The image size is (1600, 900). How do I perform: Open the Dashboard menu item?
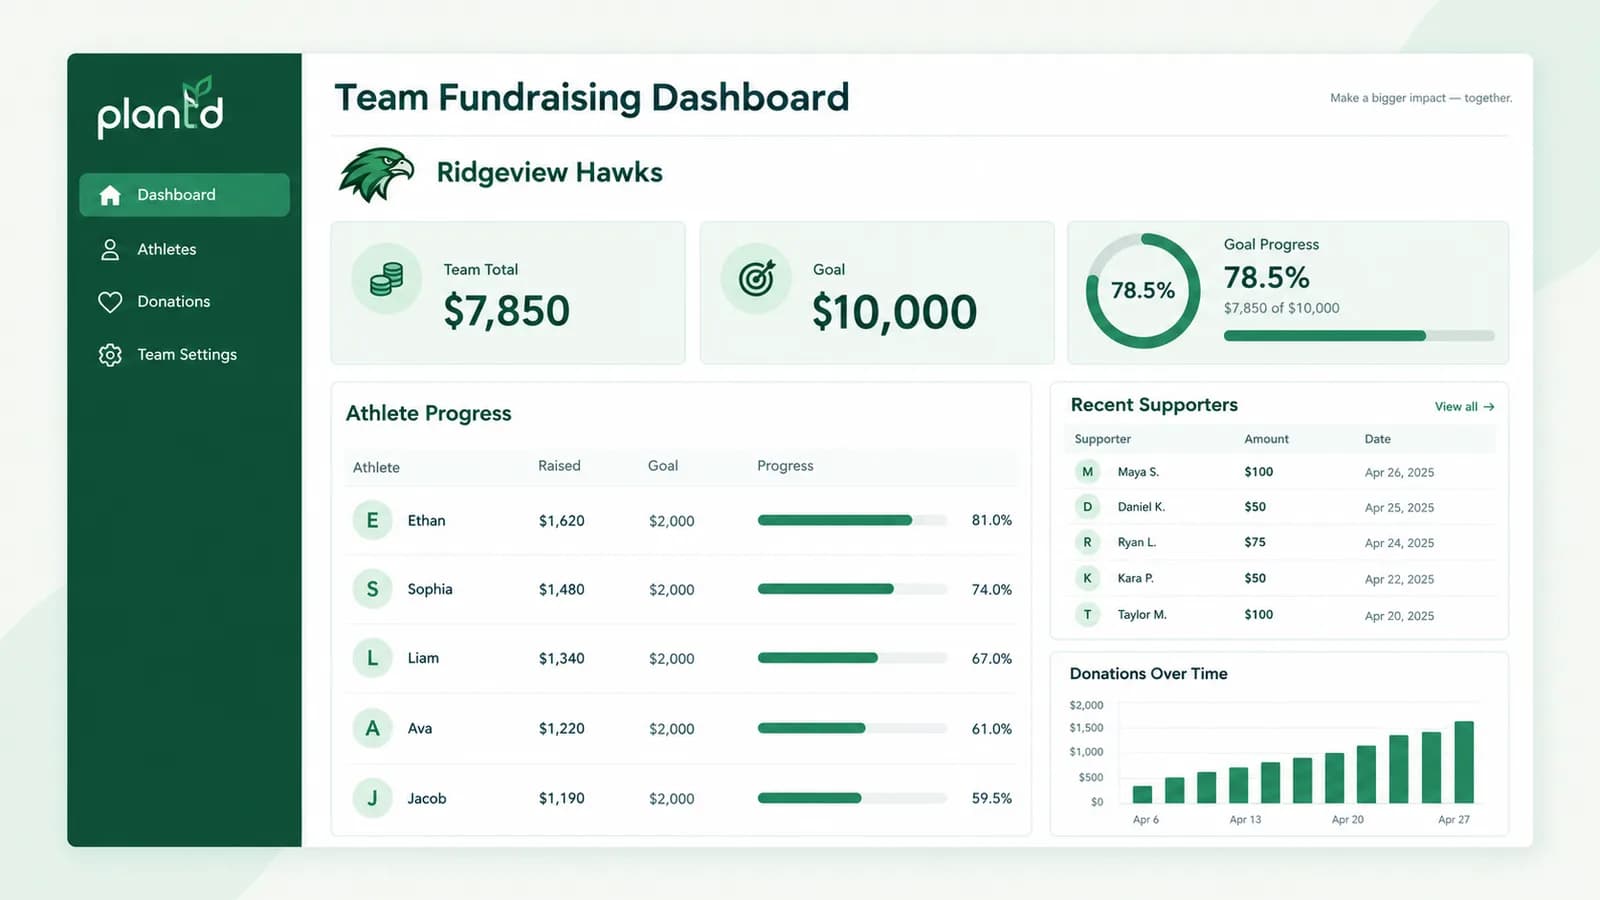(x=184, y=195)
